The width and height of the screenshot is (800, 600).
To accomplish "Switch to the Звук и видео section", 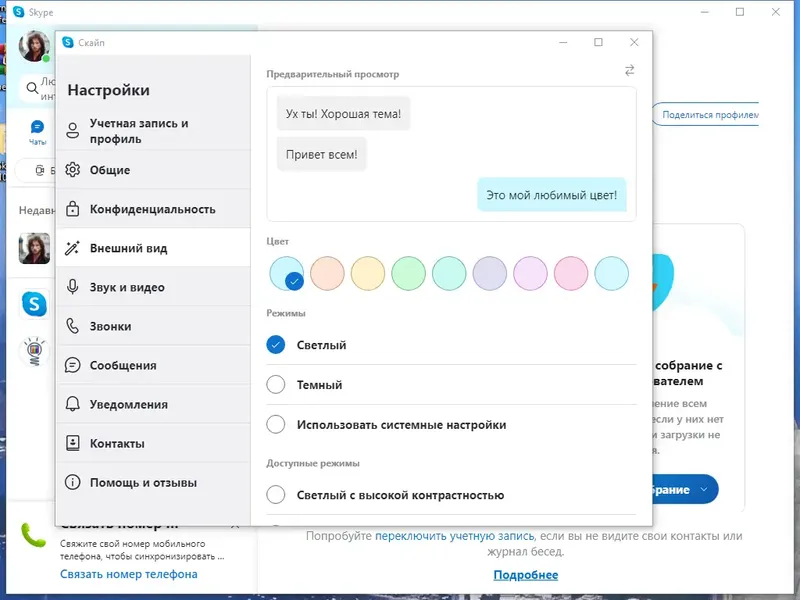I will pyautogui.click(x=153, y=287).
